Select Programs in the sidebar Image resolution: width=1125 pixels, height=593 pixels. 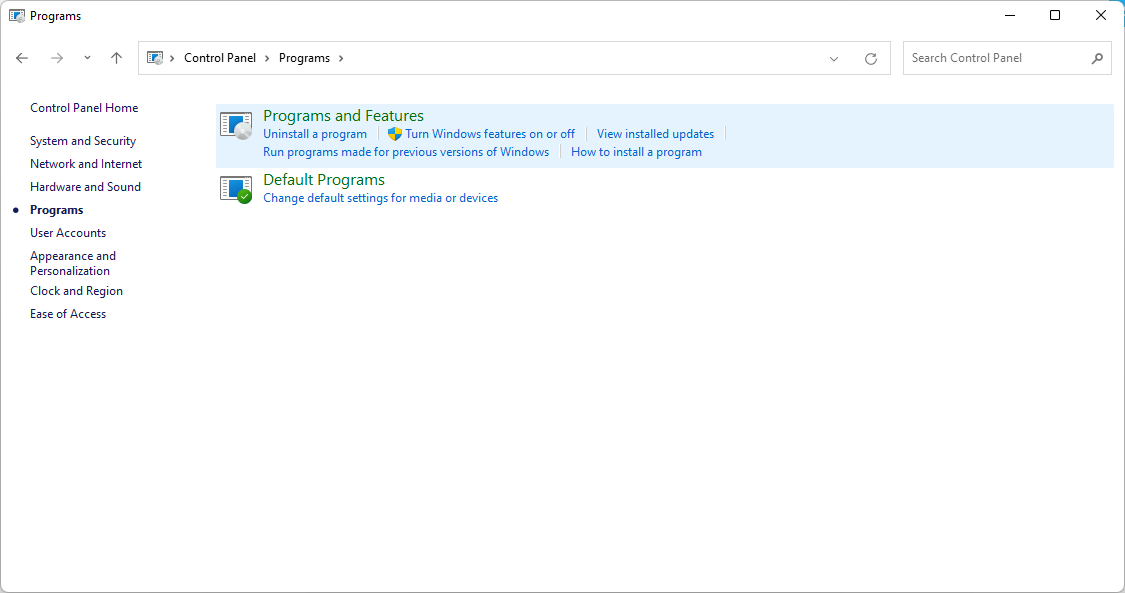point(57,210)
